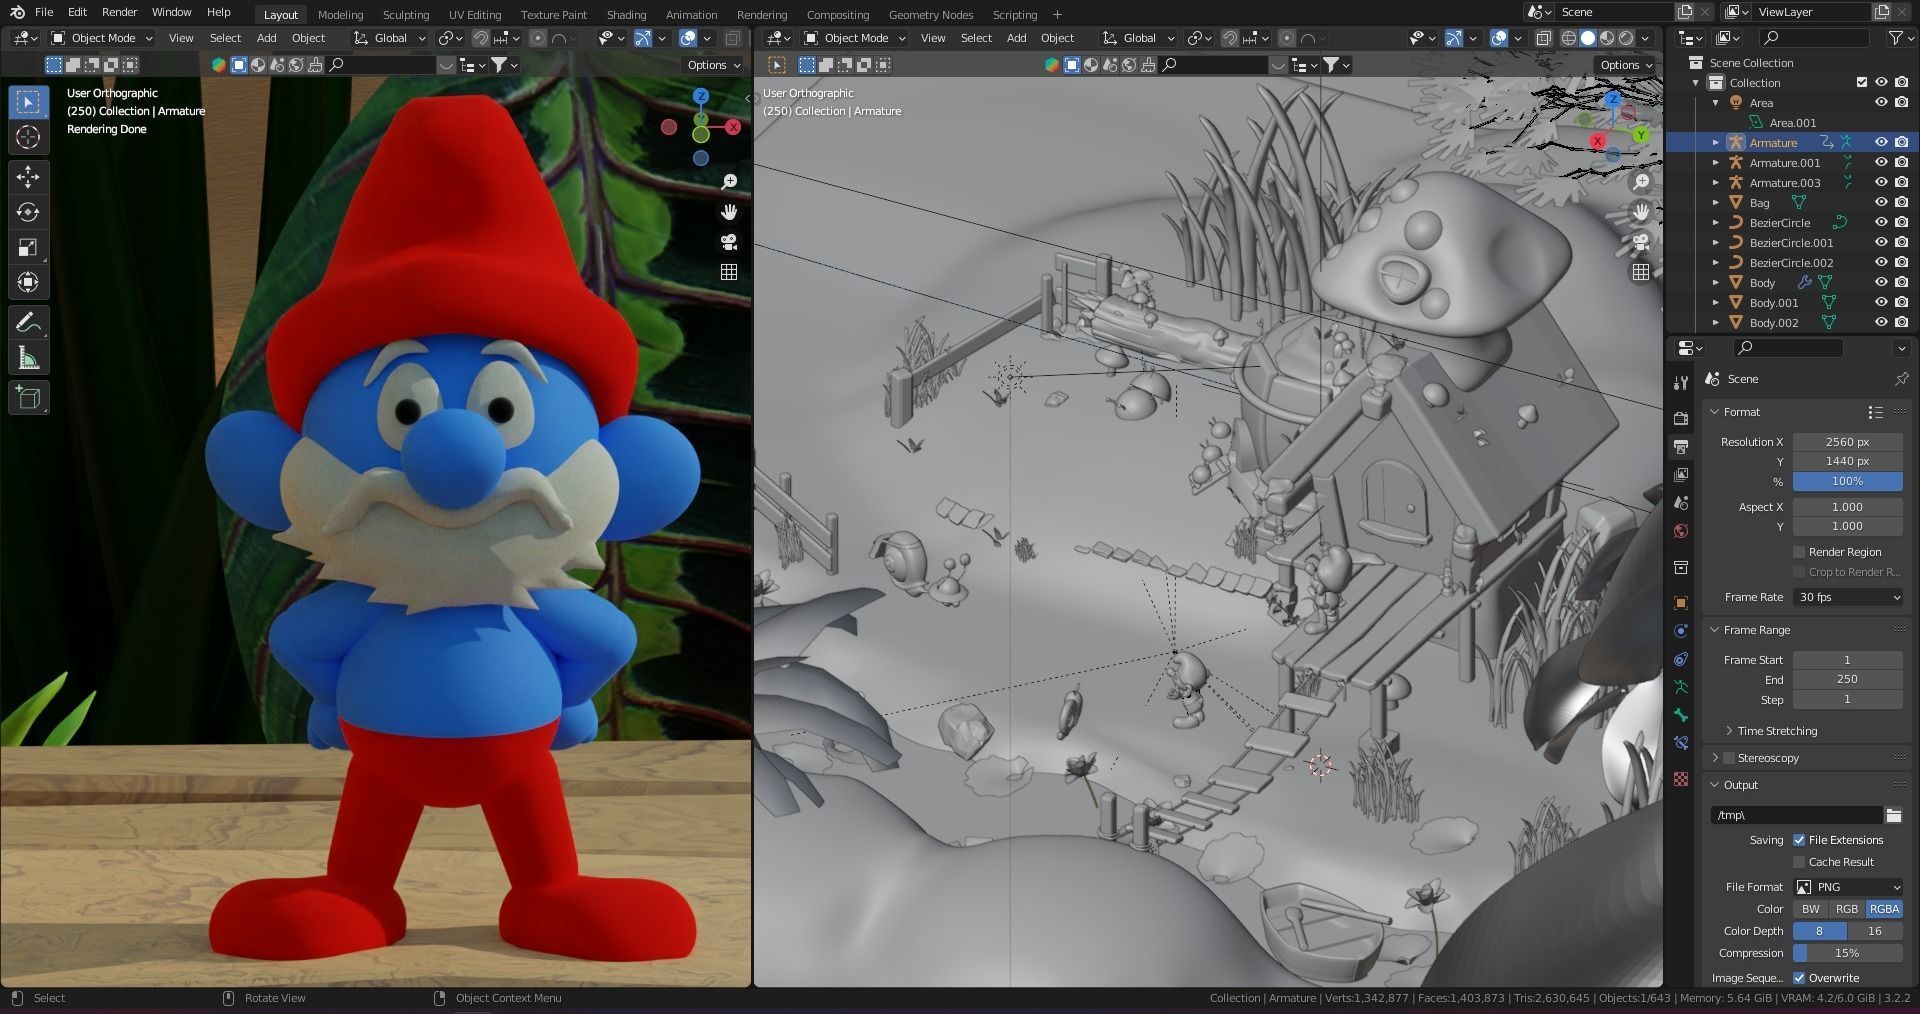This screenshot has height=1014, width=1920.
Task: Uncheck Collection exclude checkbox
Action: tap(1861, 82)
